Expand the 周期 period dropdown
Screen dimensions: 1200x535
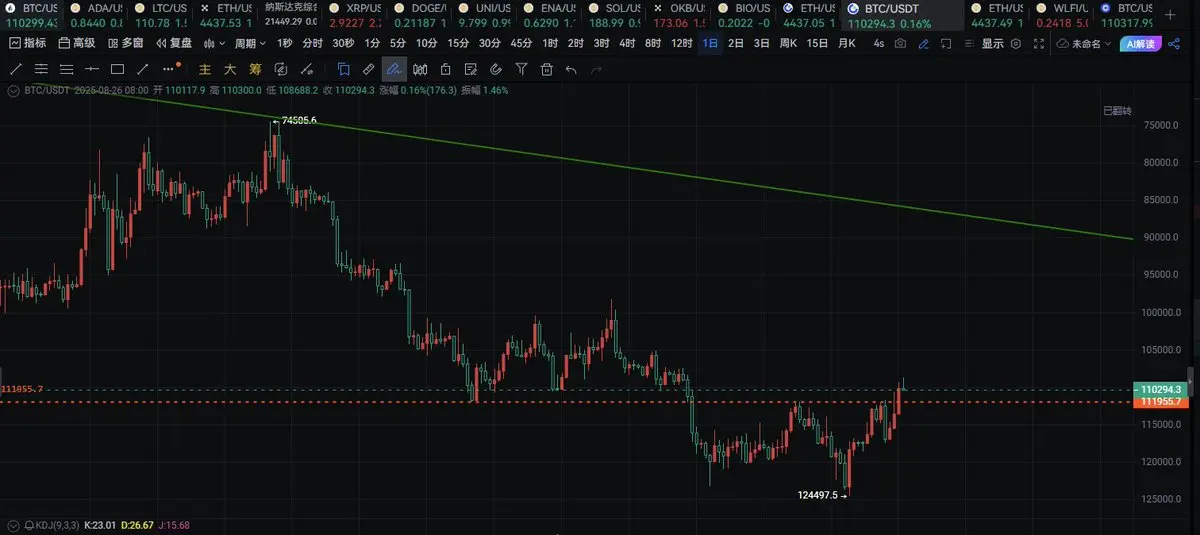click(250, 43)
